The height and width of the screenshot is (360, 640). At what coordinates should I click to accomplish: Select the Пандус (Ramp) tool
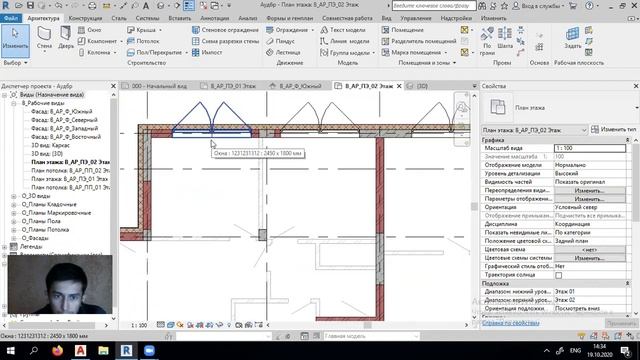coord(280,41)
